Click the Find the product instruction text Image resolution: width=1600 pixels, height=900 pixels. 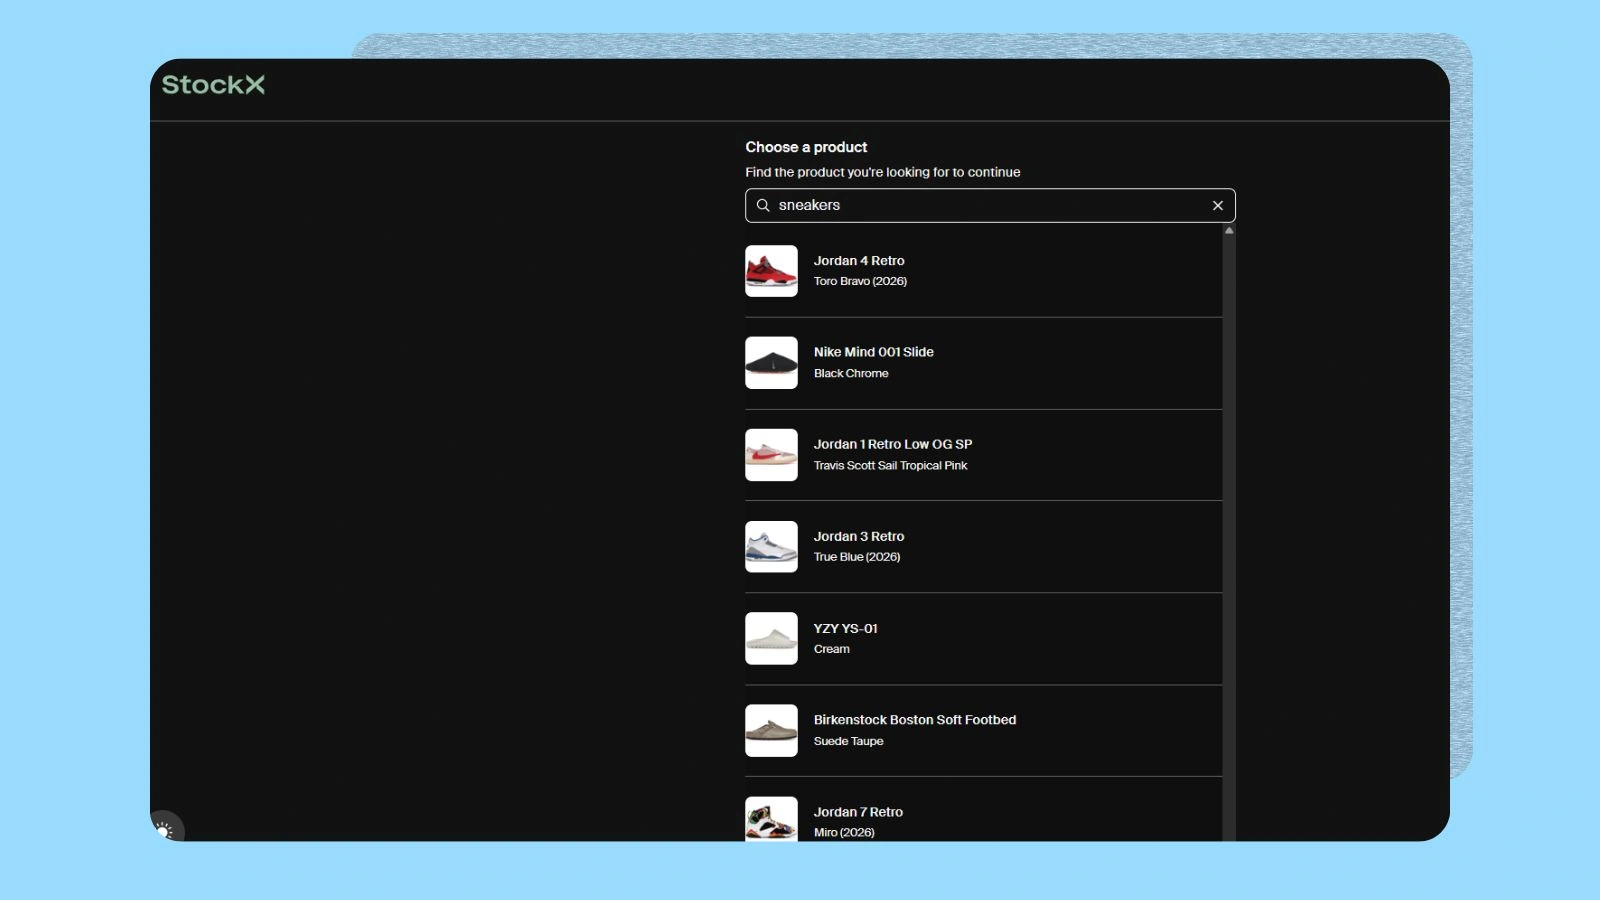click(883, 172)
